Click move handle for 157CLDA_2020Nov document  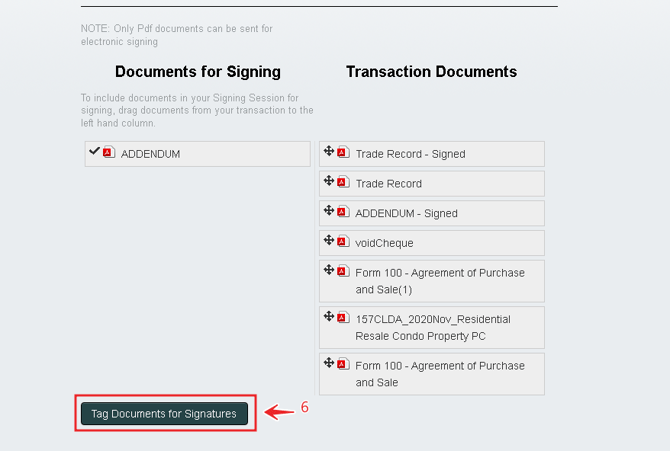(x=329, y=317)
